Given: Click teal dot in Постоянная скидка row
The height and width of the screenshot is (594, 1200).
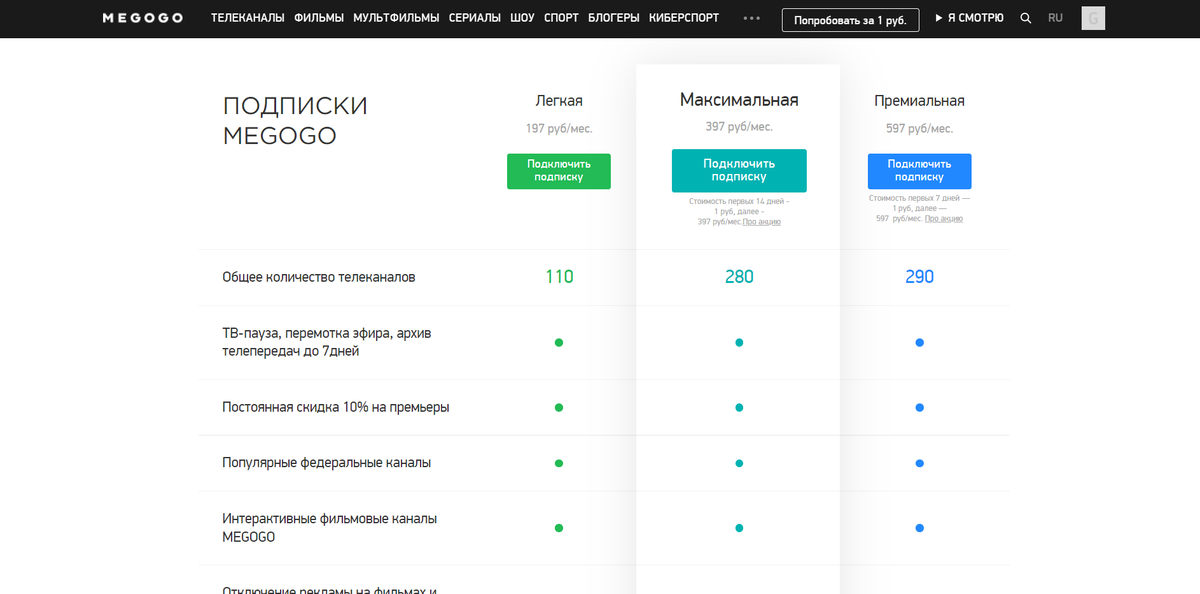Looking at the screenshot, I should coord(739,407).
